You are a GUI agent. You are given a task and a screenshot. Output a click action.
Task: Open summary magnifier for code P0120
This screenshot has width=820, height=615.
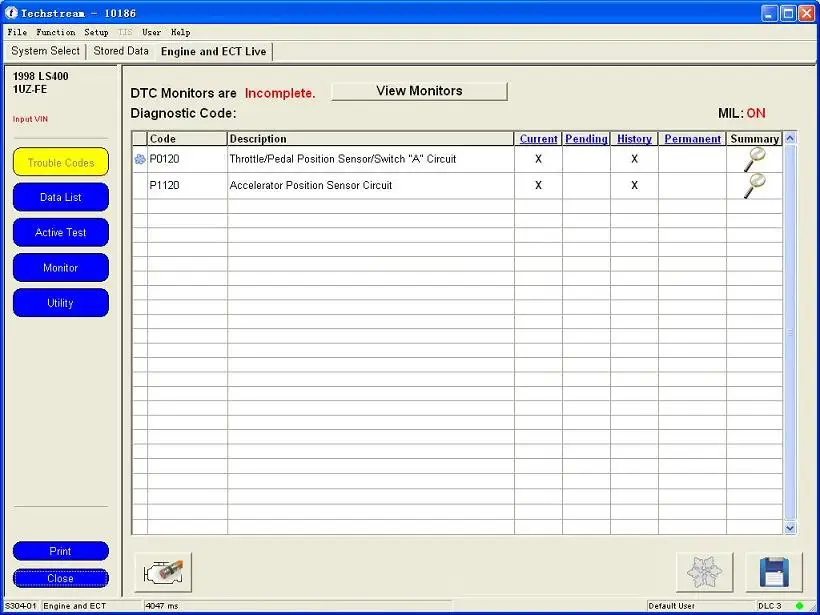pyautogui.click(x=754, y=159)
